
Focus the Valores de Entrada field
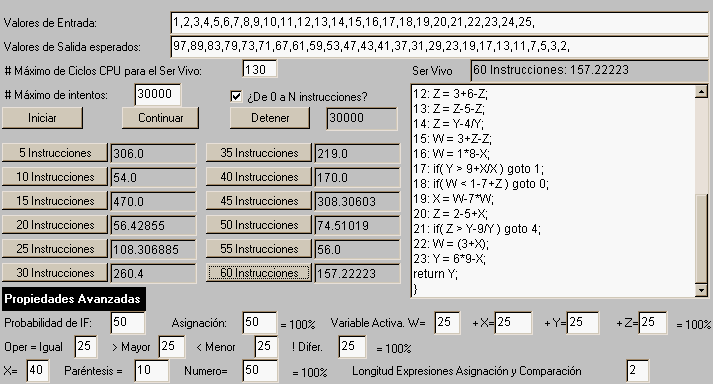[439, 22]
